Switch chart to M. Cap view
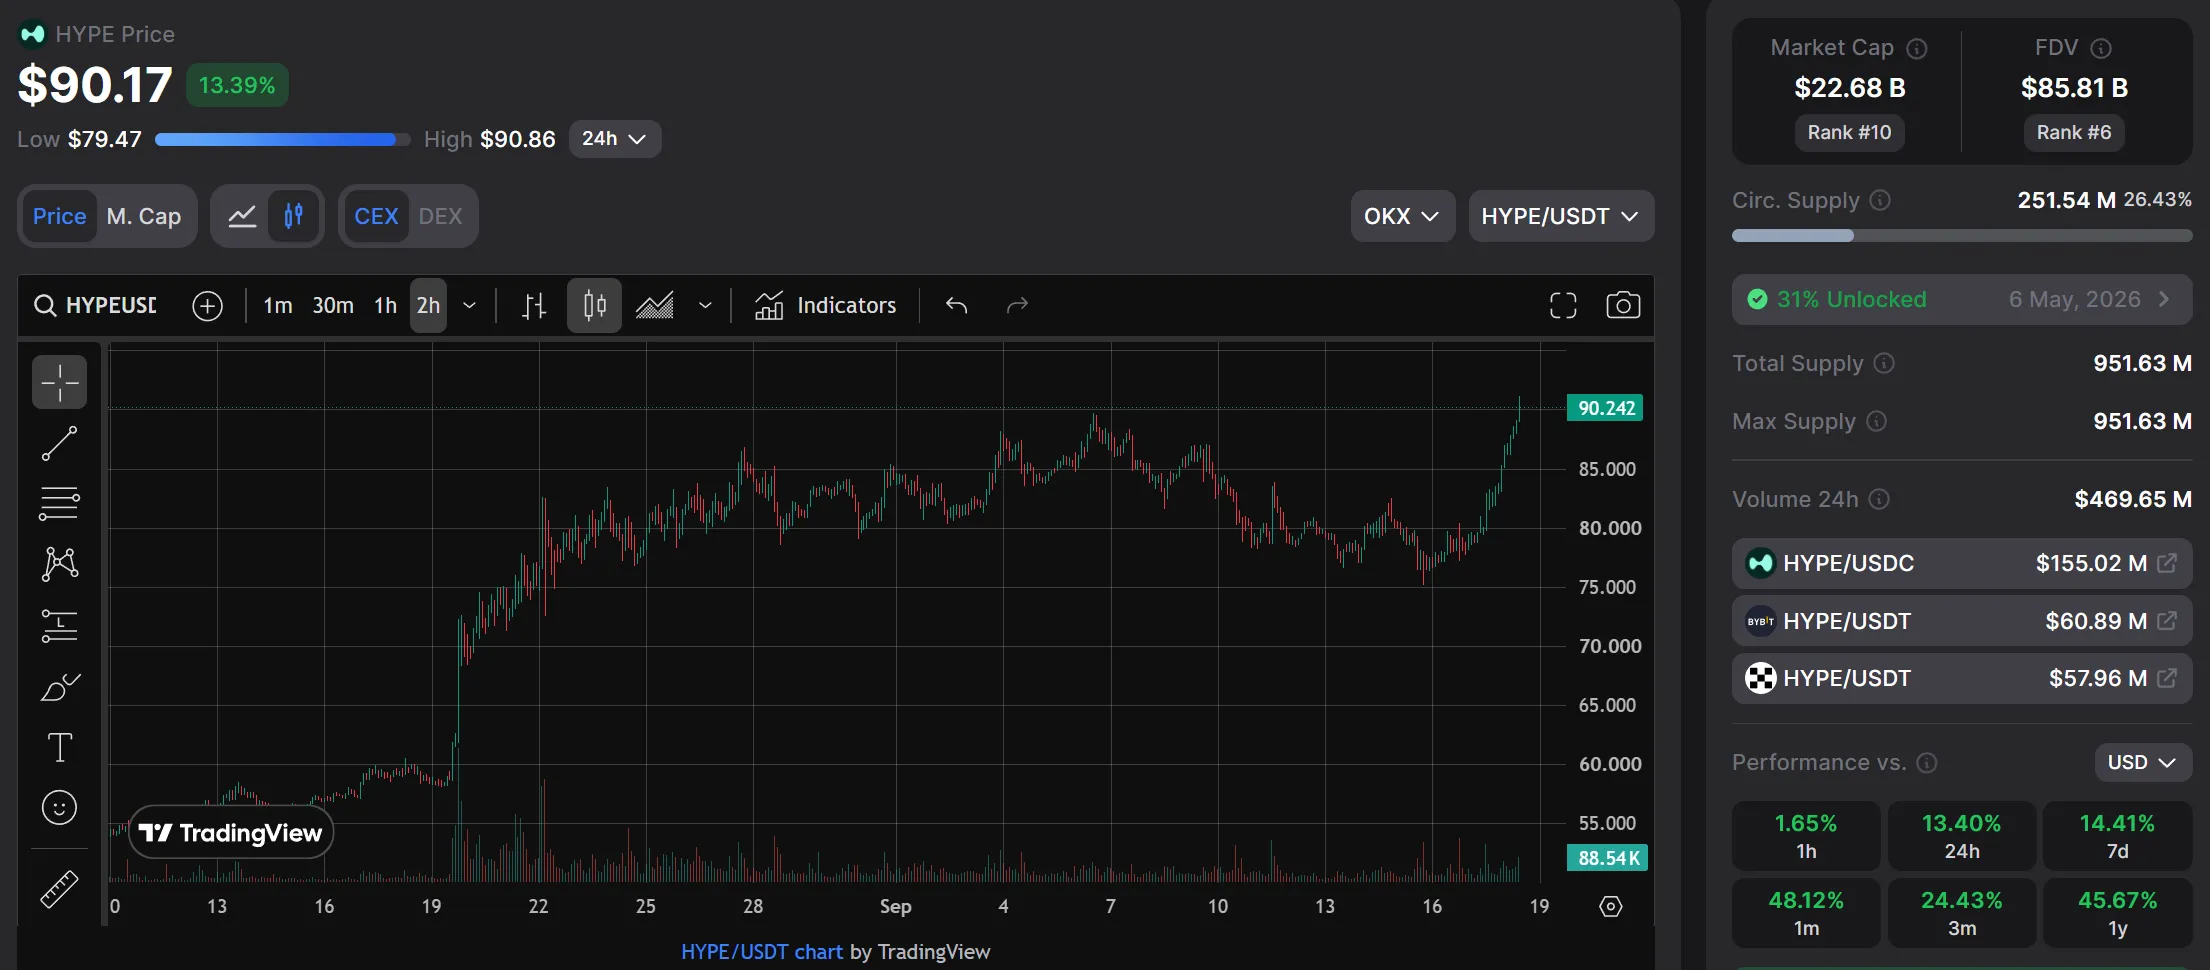2210x970 pixels. [144, 216]
